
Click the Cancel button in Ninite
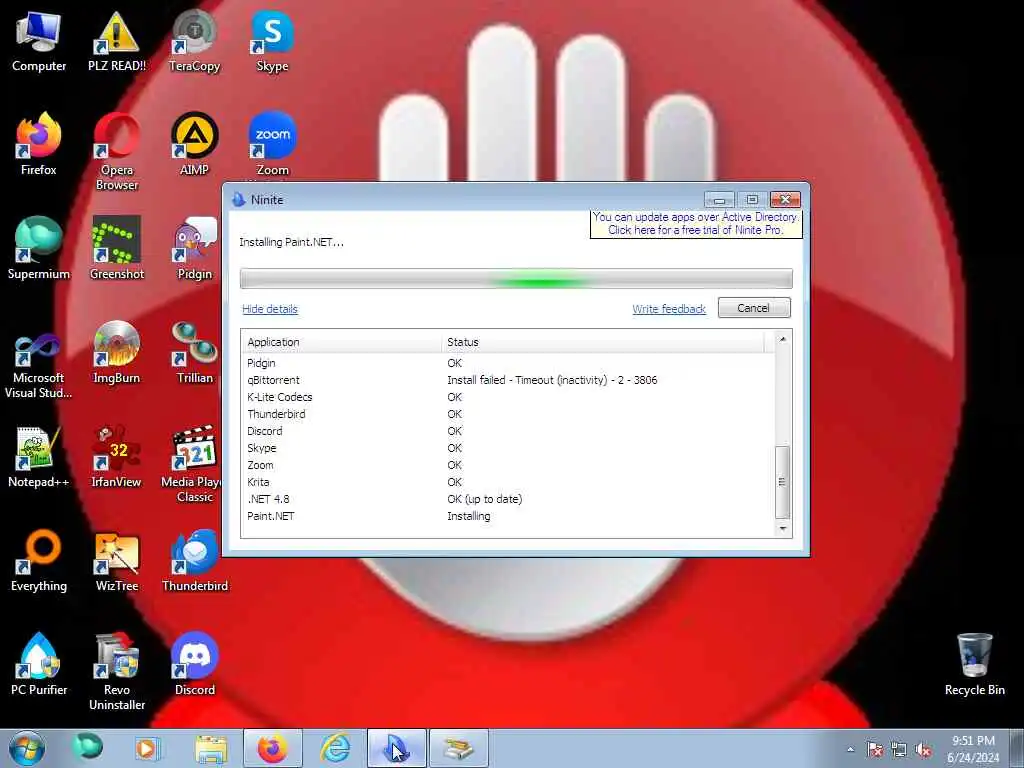coord(754,308)
